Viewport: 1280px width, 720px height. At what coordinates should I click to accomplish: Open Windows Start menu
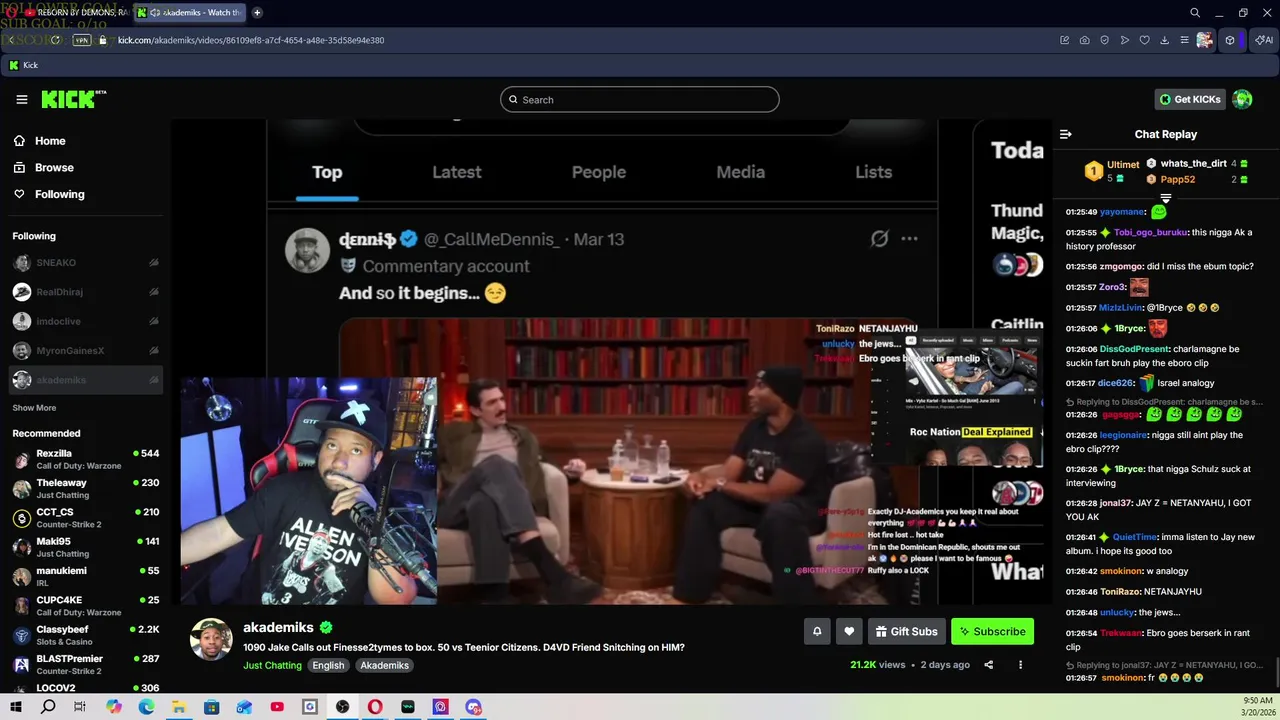15,707
